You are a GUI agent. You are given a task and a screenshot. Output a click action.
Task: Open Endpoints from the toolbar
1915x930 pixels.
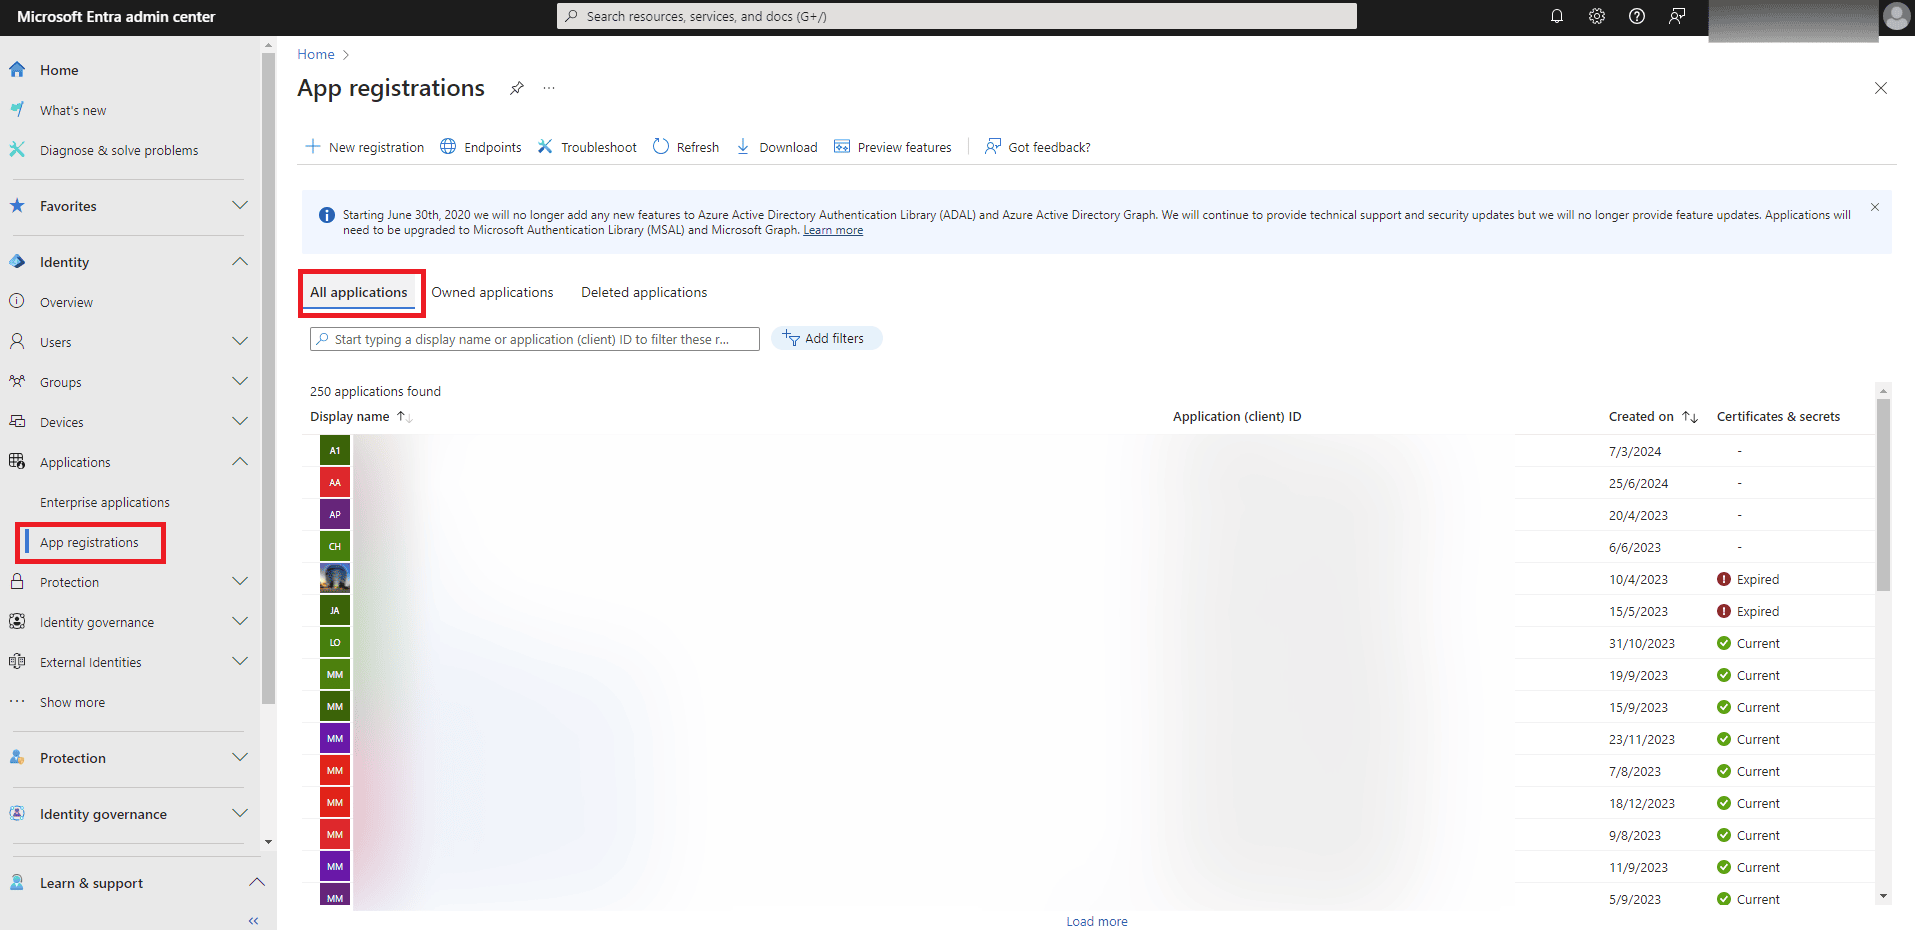[x=480, y=146]
